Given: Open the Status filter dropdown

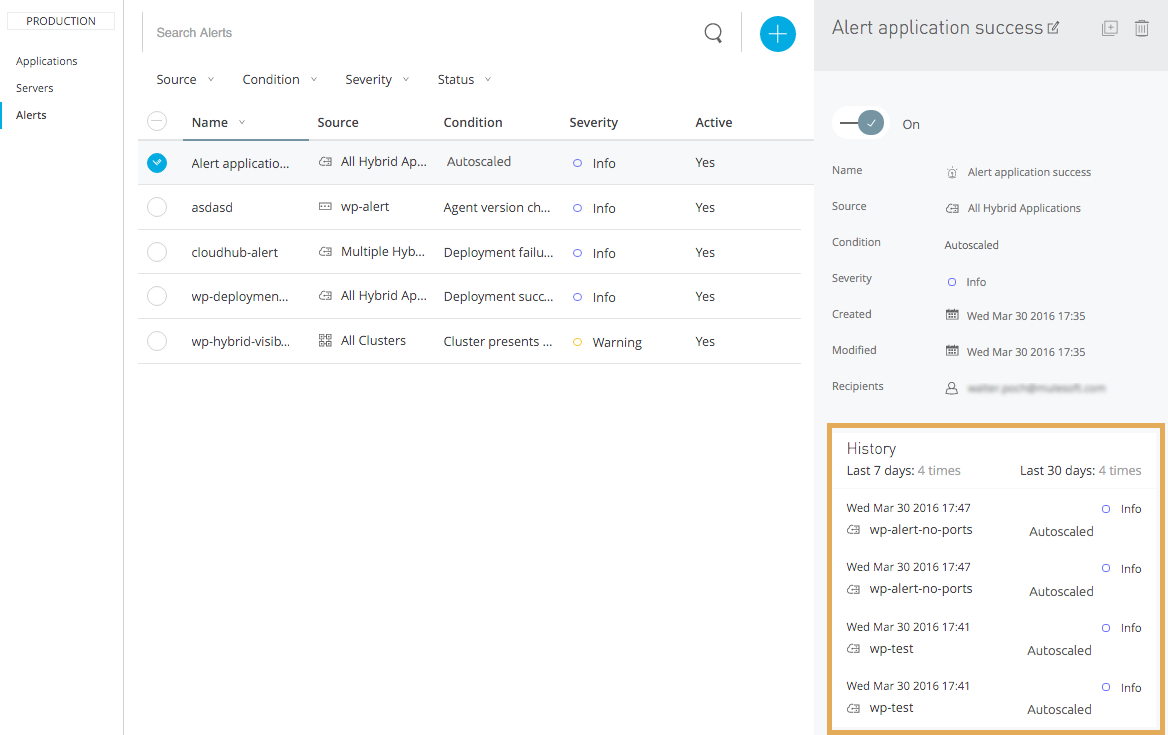Looking at the screenshot, I should click(464, 80).
